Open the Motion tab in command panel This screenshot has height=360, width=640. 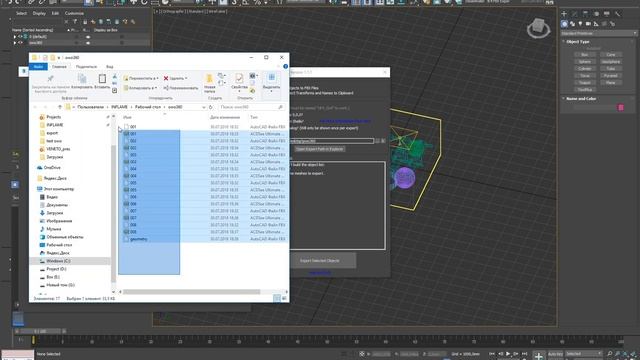click(x=596, y=14)
